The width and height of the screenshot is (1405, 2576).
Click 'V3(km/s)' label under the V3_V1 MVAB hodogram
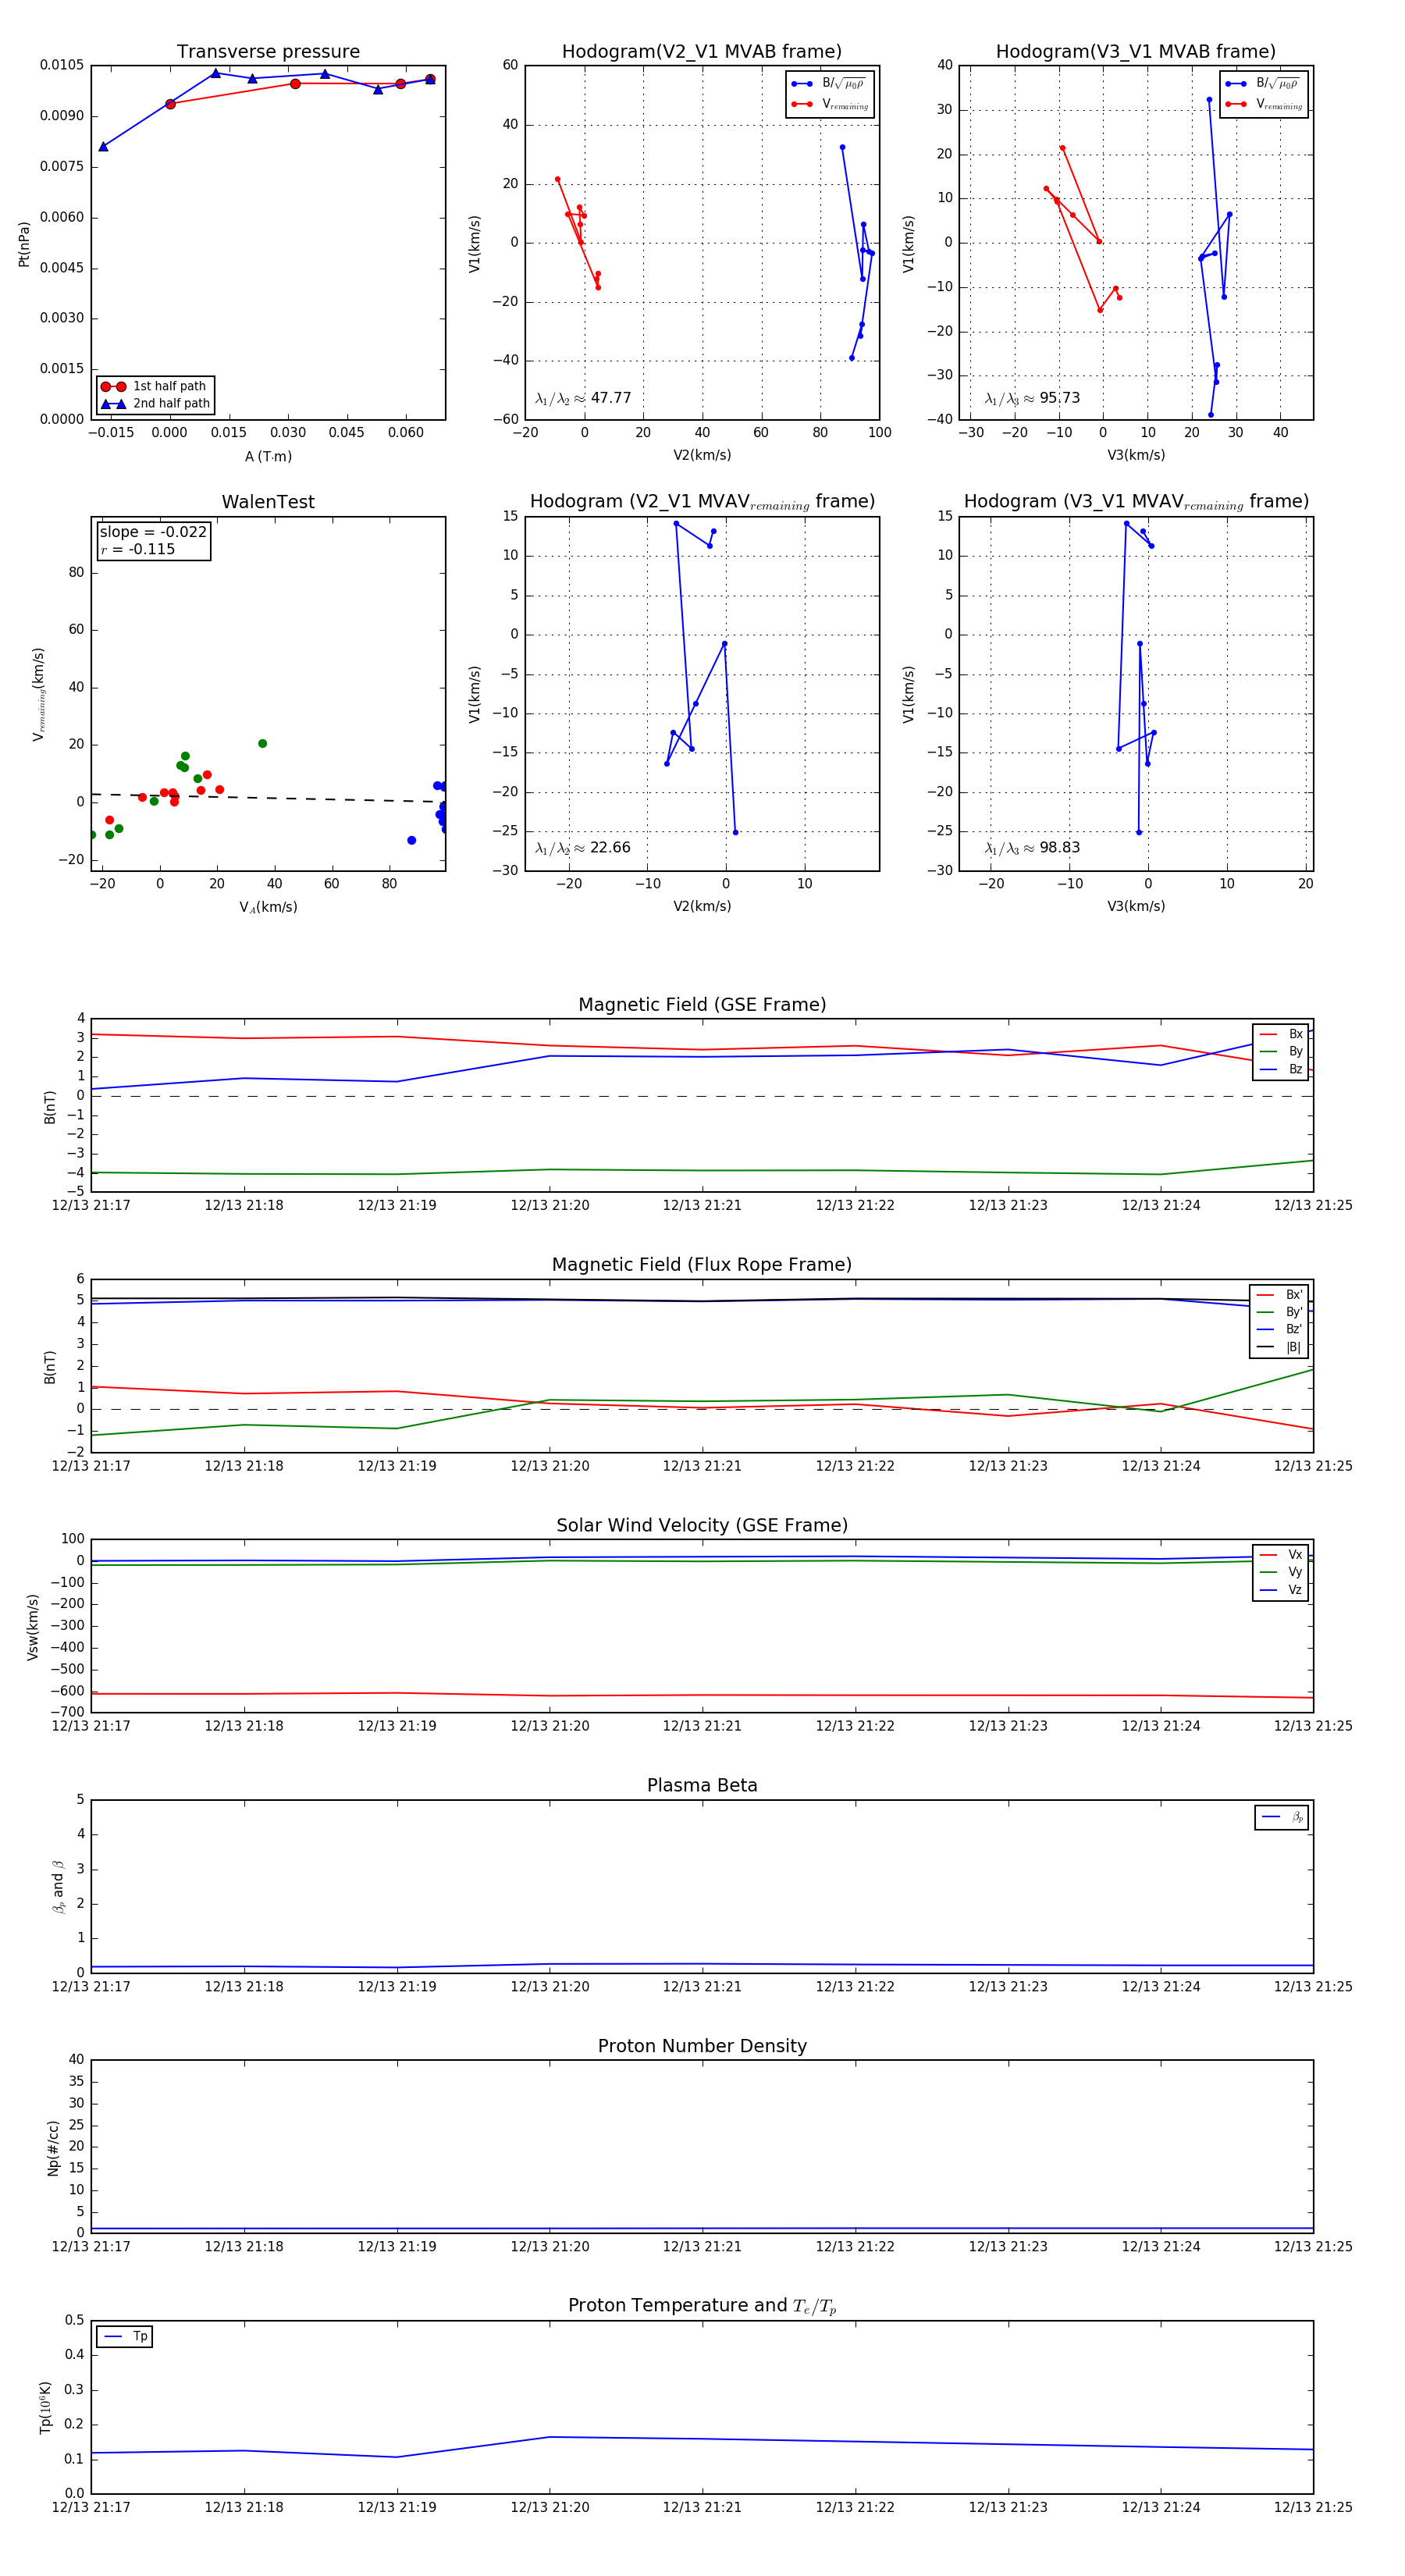1136,456
